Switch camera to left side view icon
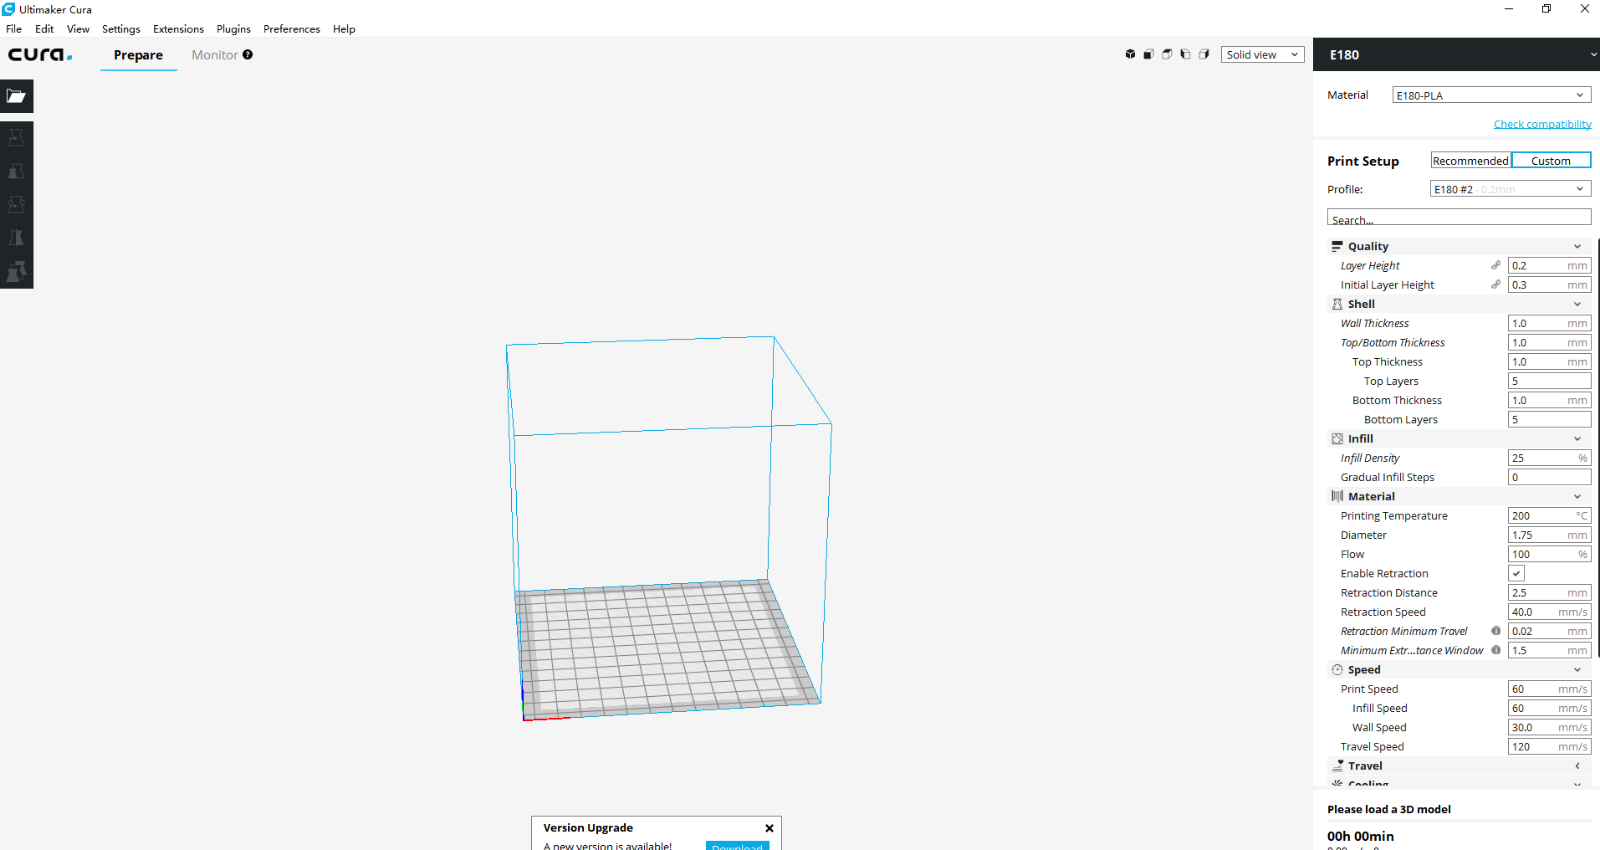This screenshot has height=850, width=1600. (x=1185, y=54)
